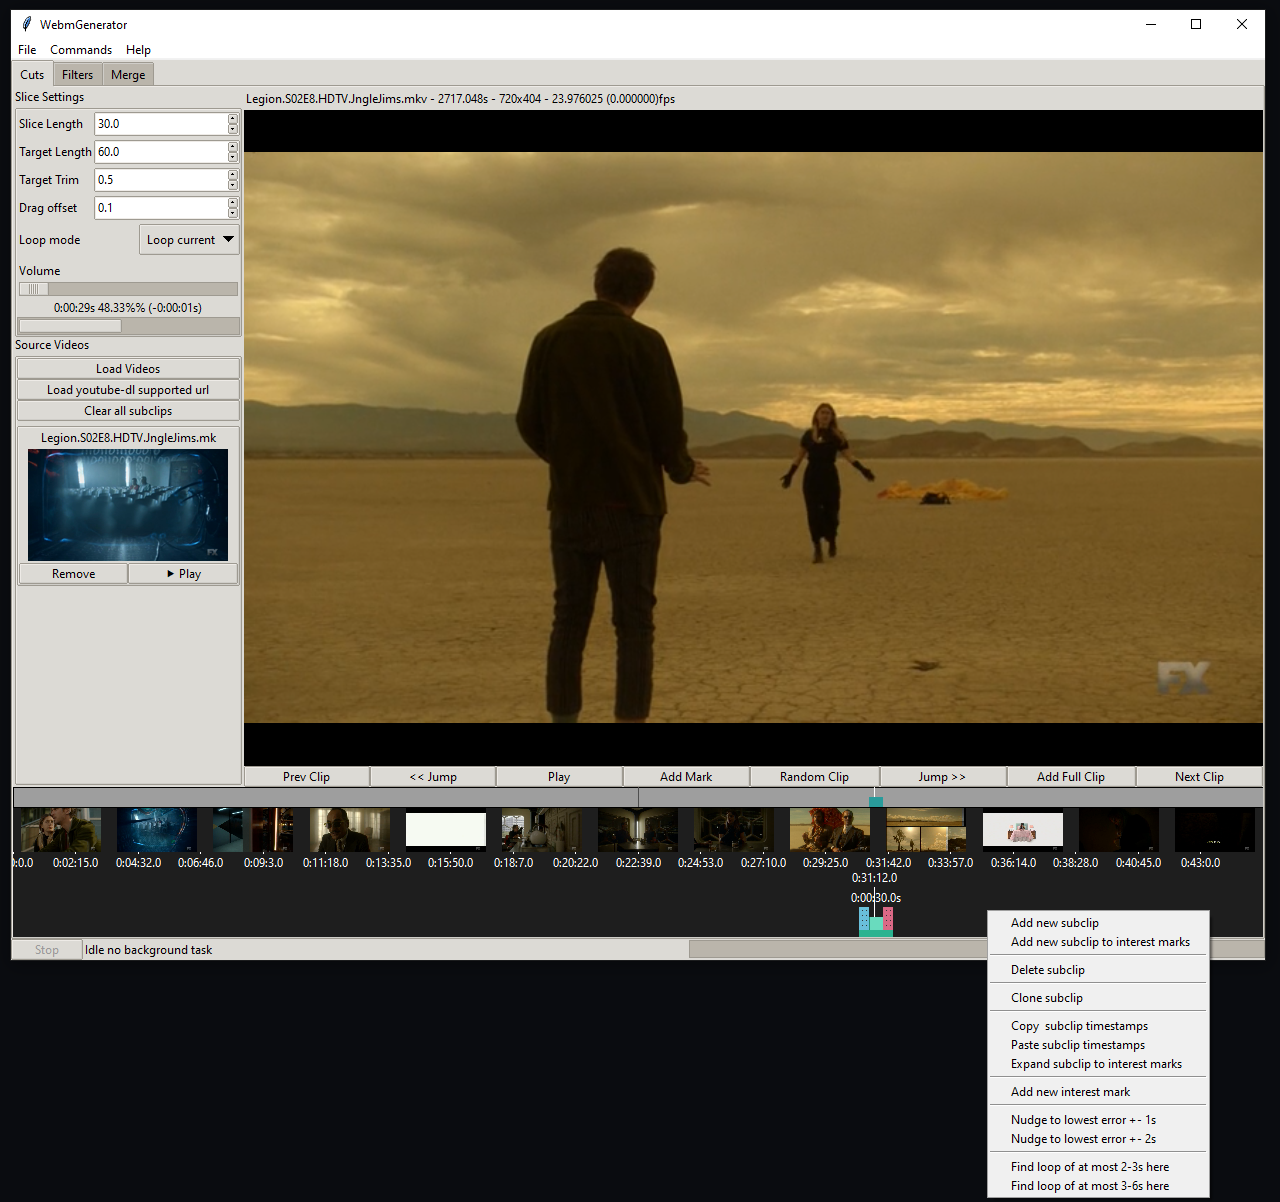Click Load youtube-dl supported url
Viewport: 1280px width, 1202px height.
point(128,390)
